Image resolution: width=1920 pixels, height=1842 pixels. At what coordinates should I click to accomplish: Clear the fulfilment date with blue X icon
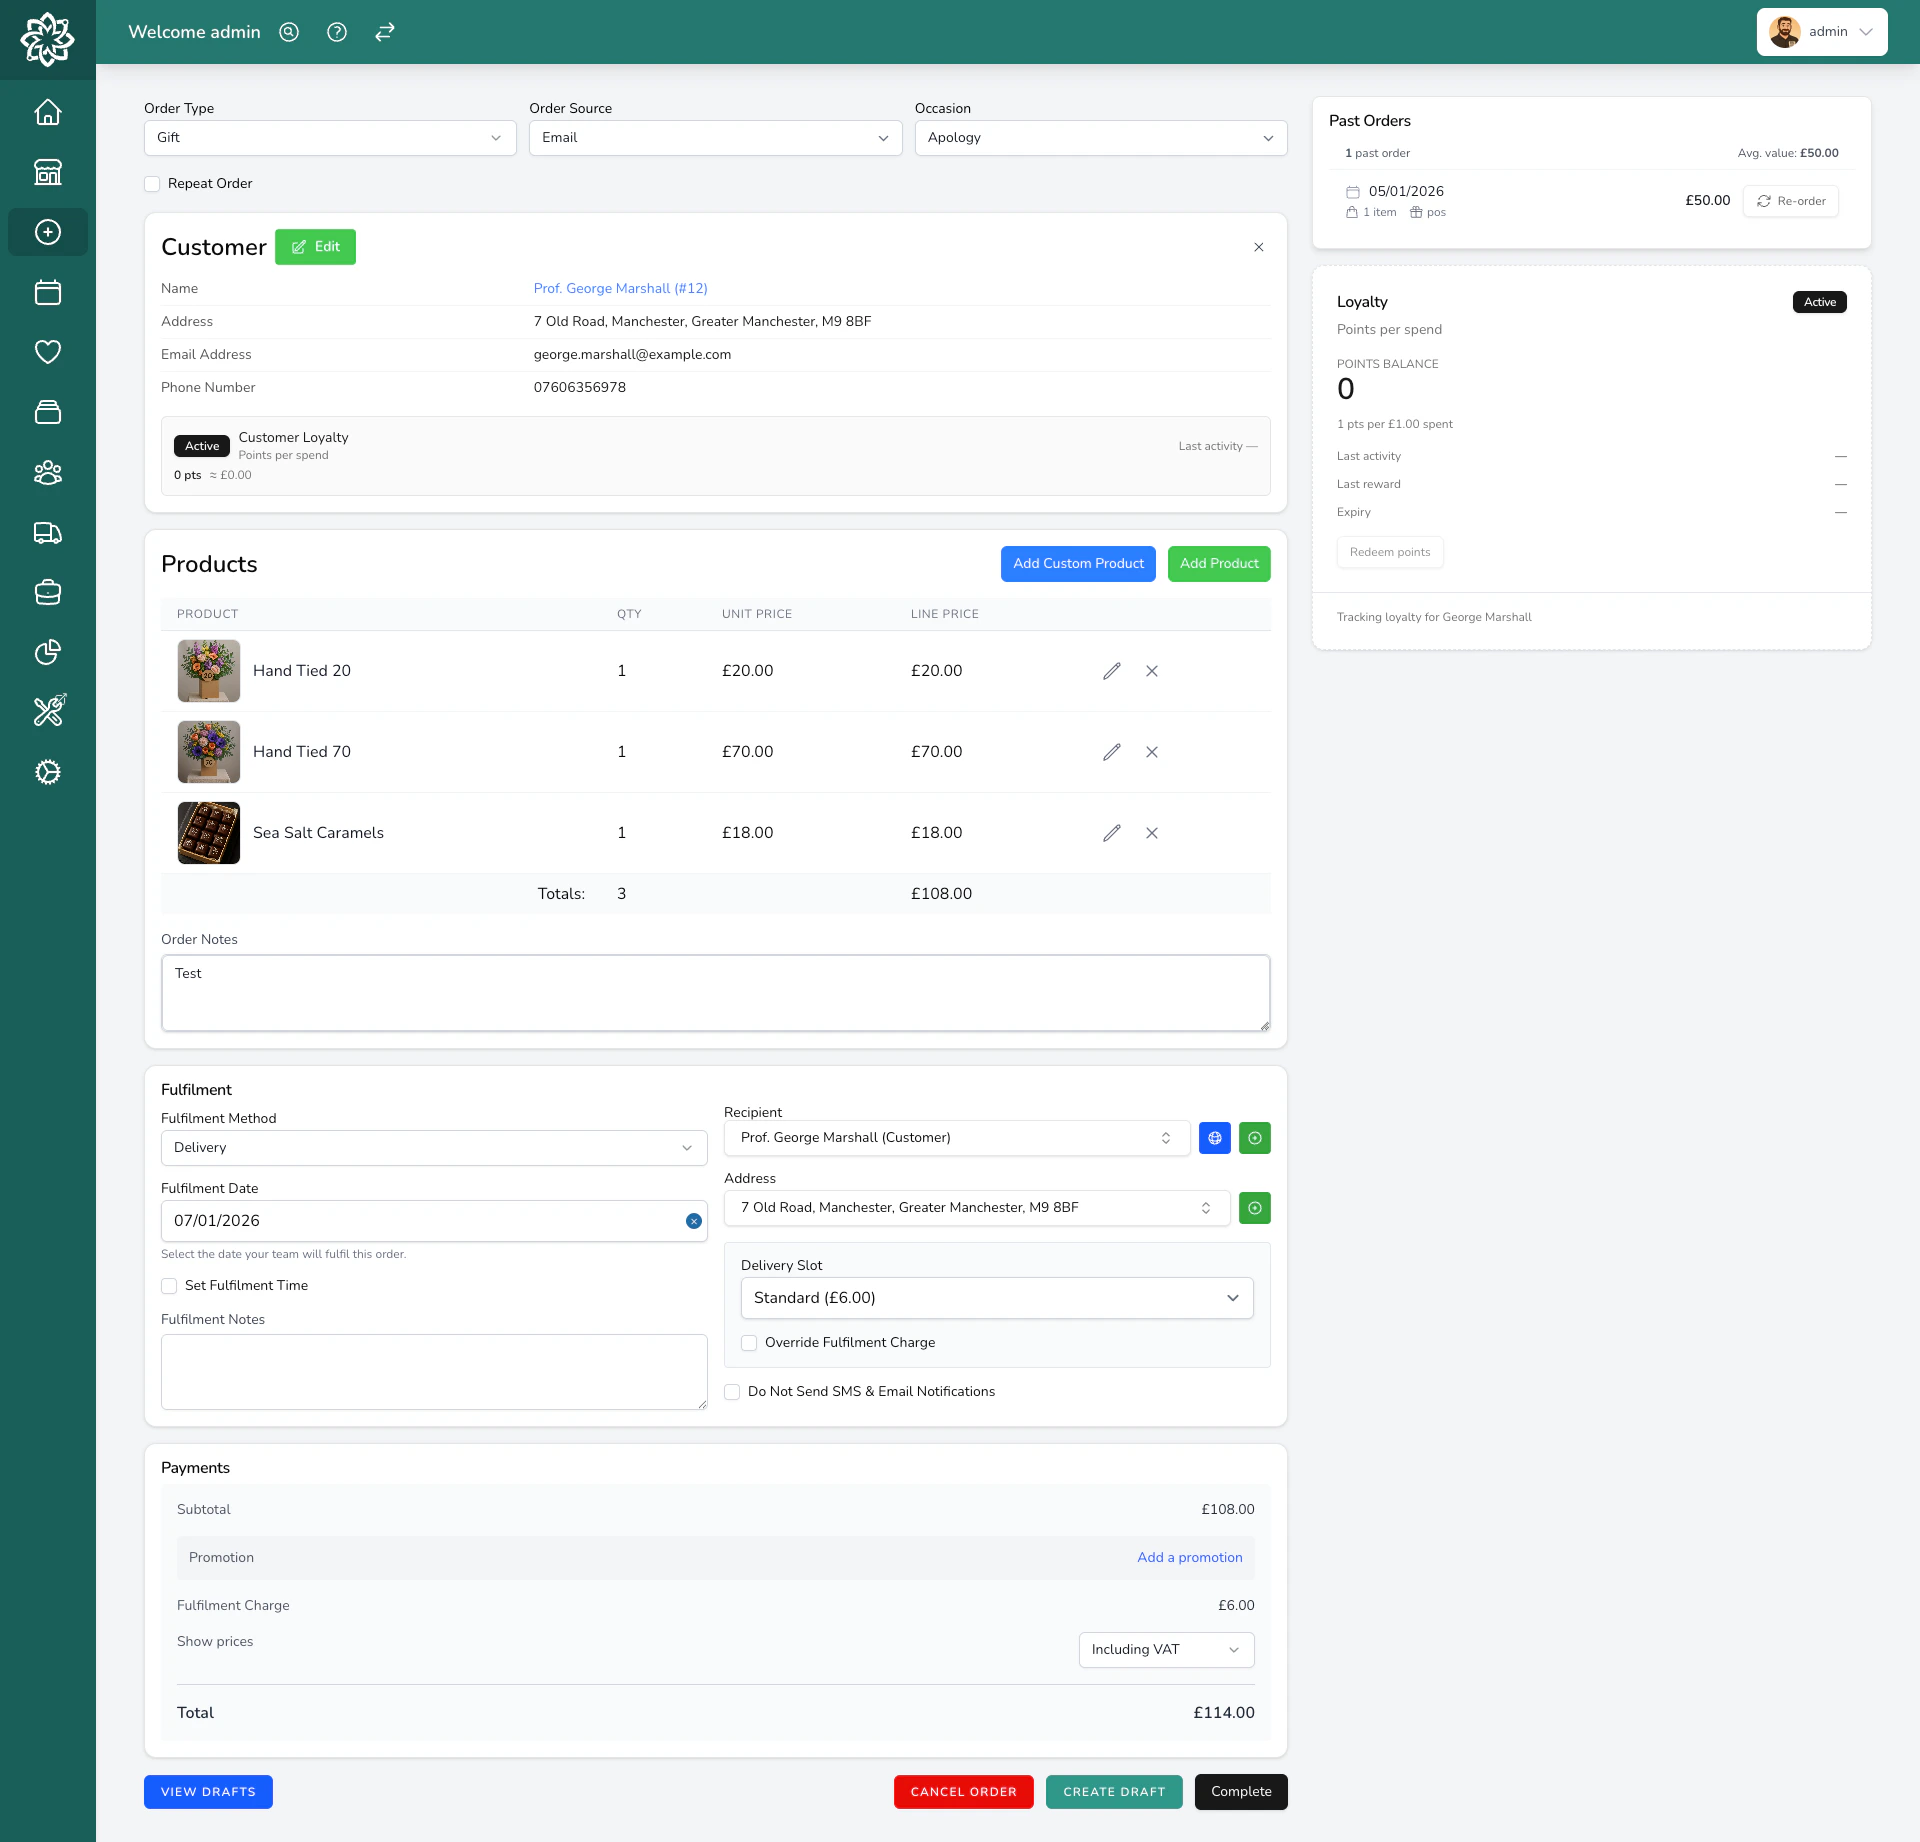[x=693, y=1221]
